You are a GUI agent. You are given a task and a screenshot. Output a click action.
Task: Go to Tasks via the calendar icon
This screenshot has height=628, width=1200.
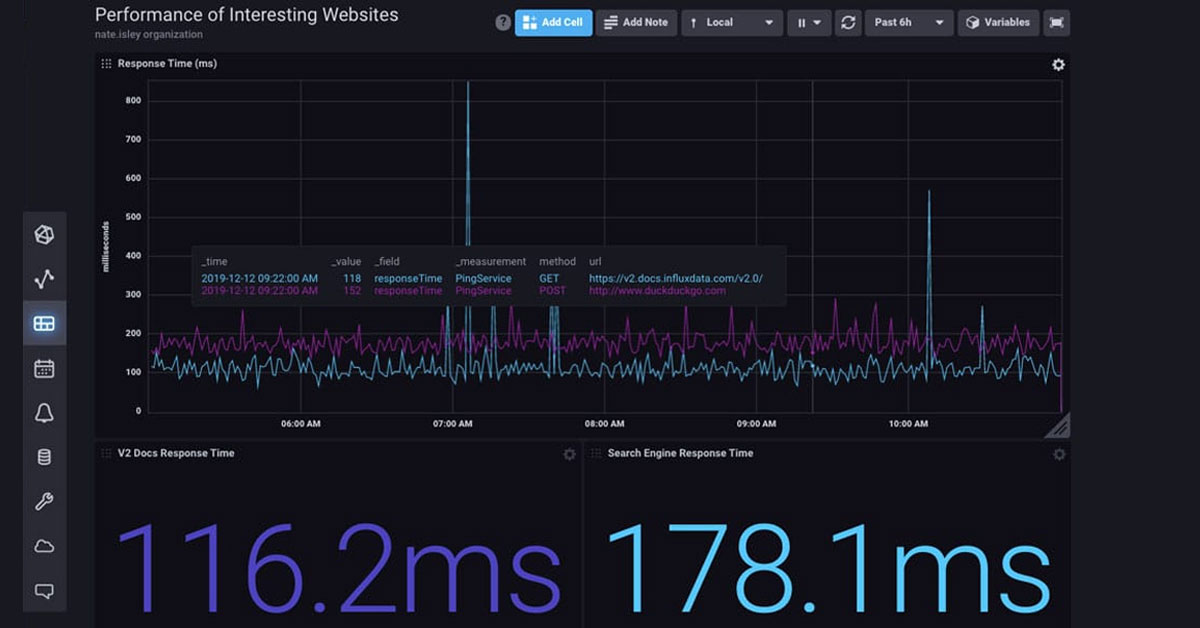tap(44, 368)
